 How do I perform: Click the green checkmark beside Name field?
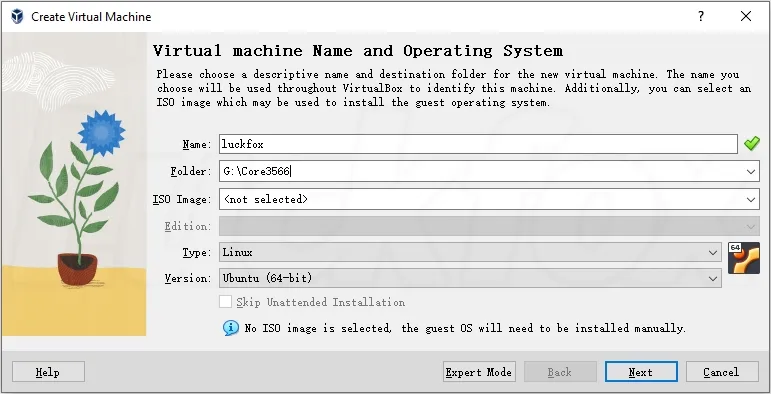point(751,144)
